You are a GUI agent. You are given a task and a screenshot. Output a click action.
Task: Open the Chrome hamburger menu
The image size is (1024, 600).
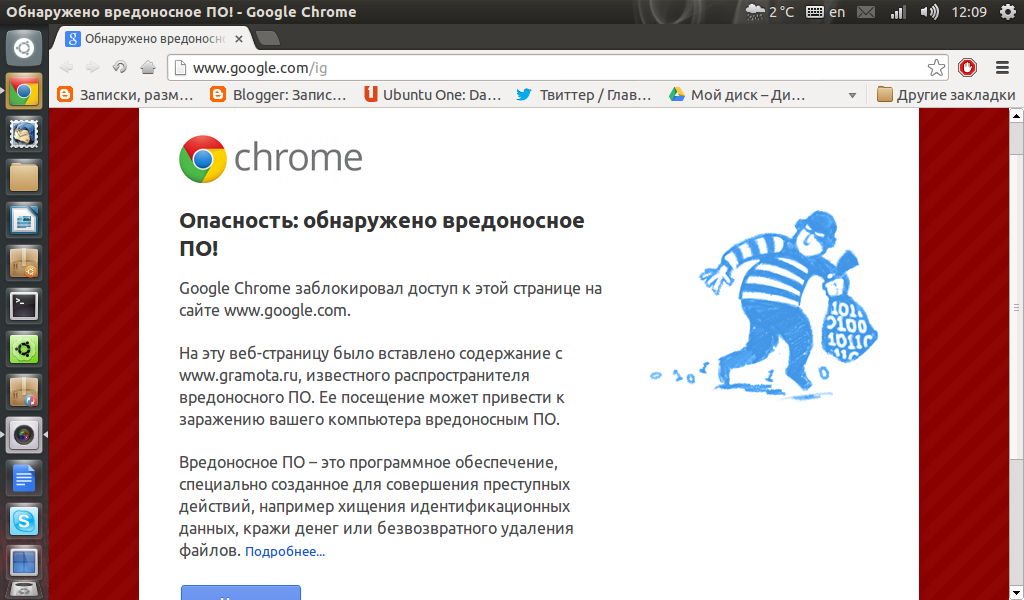click(1002, 67)
